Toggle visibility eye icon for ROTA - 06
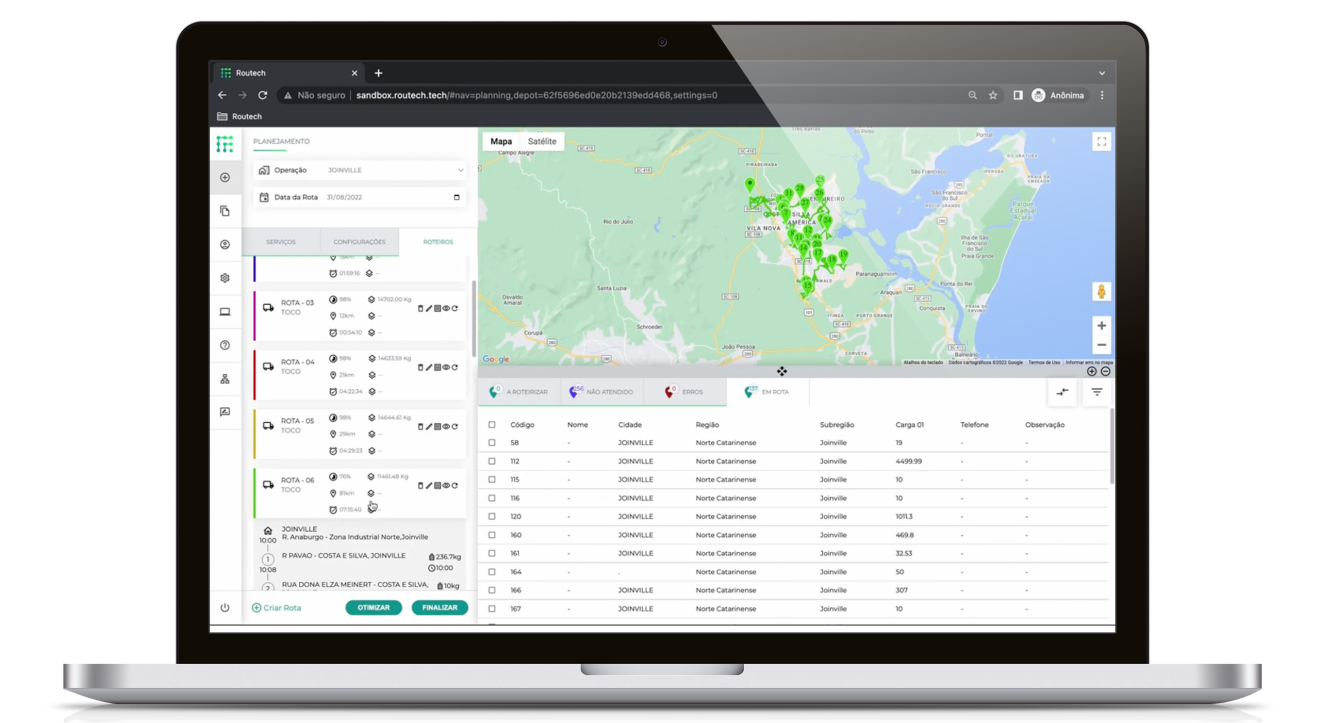1323x723 pixels. (x=446, y=486)
